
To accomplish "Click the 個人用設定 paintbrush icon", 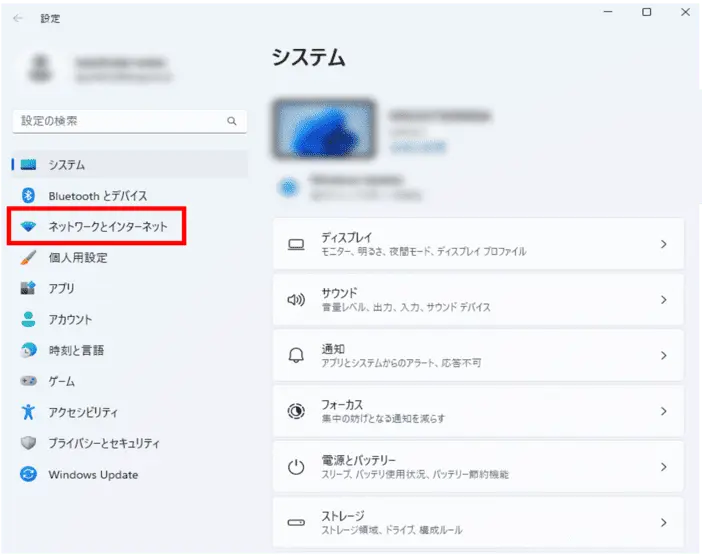I will pyautogui.click(x=28, y=258).
